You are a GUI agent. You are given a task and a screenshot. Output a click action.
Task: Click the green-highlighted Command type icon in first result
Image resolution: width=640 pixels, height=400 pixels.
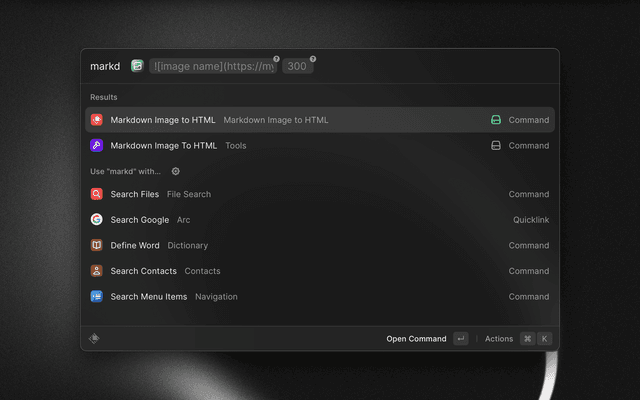point(495,120)
